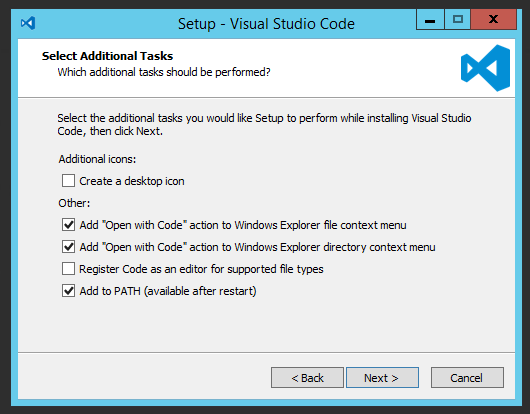
Task: Click the Select Additional Tasks heading
Action: click(107, 56)
